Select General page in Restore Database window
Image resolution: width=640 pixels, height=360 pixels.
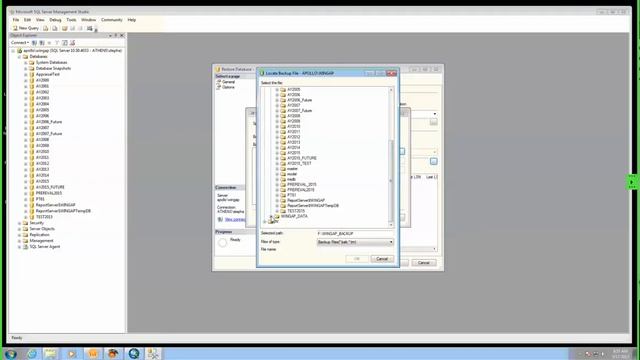[228, 82]
